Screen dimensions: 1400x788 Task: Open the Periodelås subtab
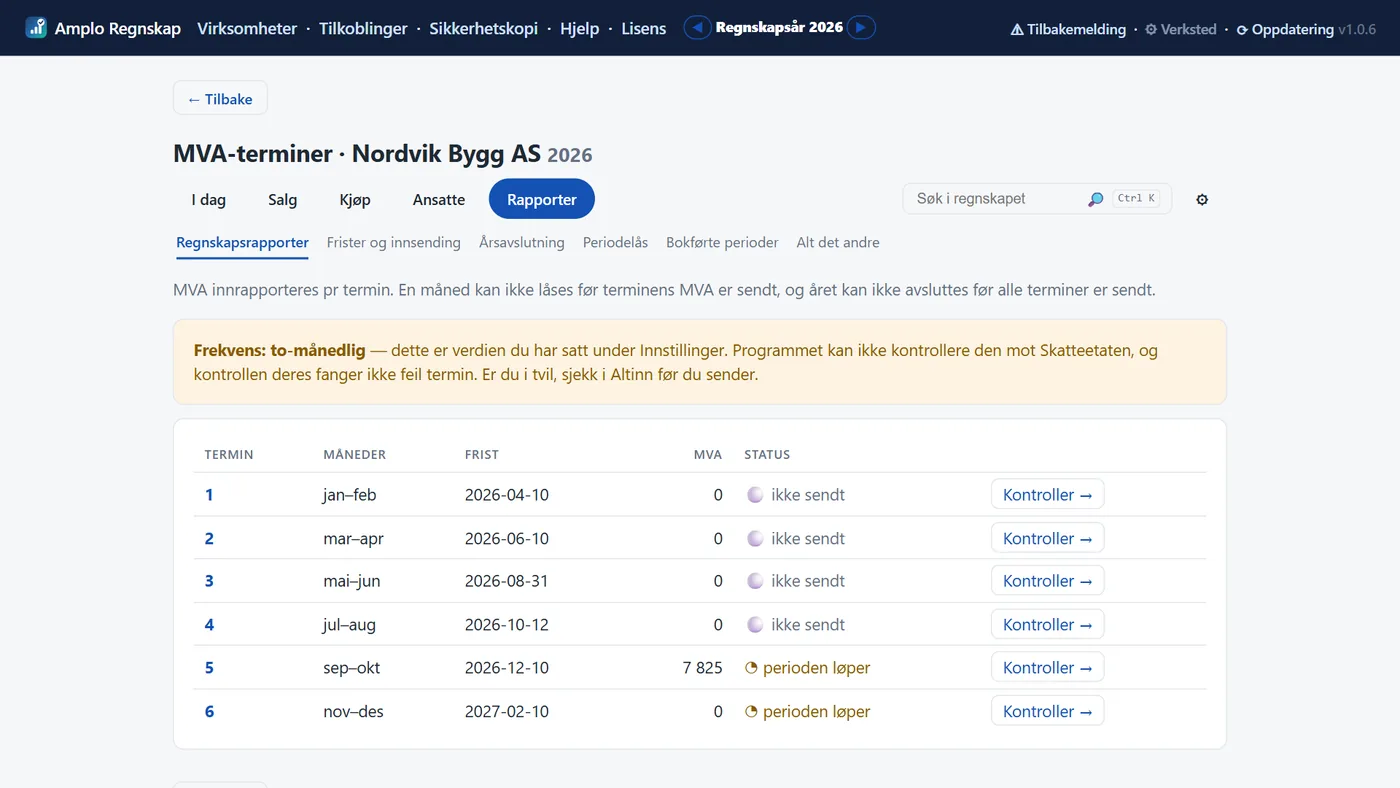(x=616, y=242)
